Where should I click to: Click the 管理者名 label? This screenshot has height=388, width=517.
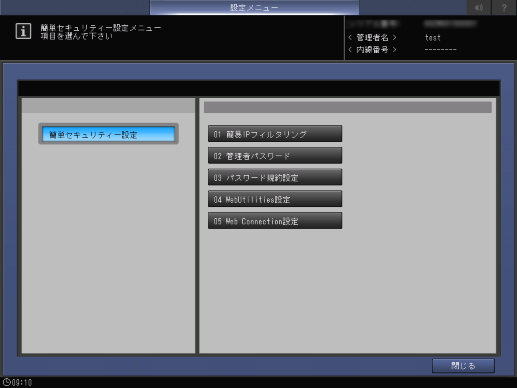tap(372, 38)
